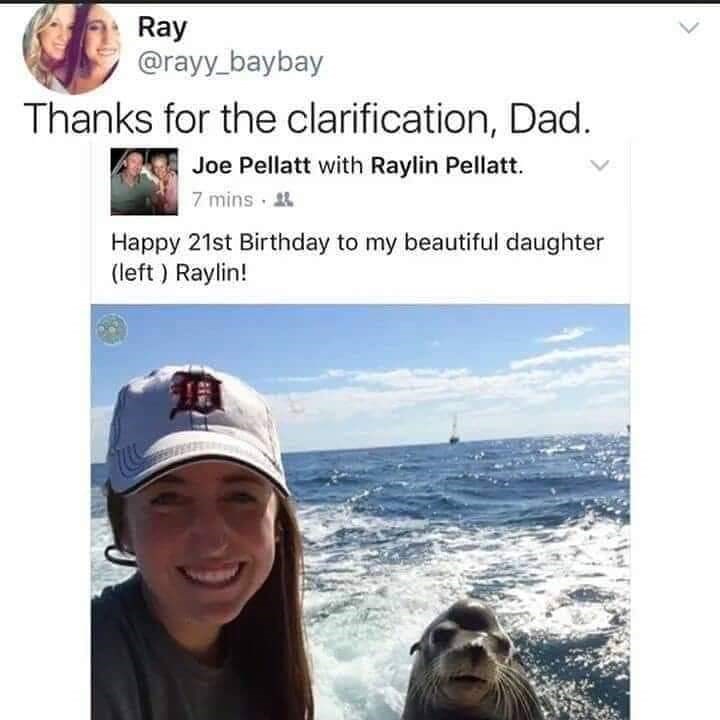The height and width of the screenshot is (720, 720).
Task: Expand the tweet options chevron beside Ray
Action: (x=689, y=28)
